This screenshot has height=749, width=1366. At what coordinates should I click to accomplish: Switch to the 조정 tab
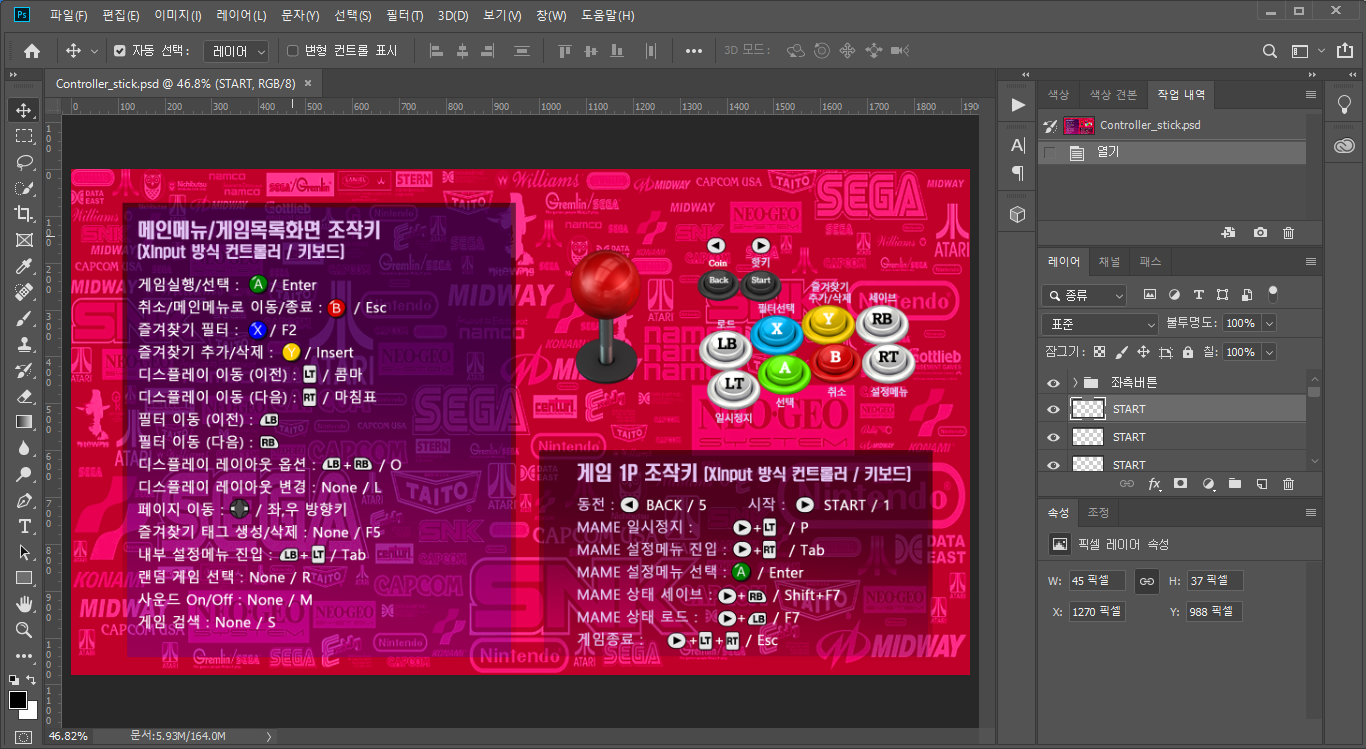point(1098,512)
